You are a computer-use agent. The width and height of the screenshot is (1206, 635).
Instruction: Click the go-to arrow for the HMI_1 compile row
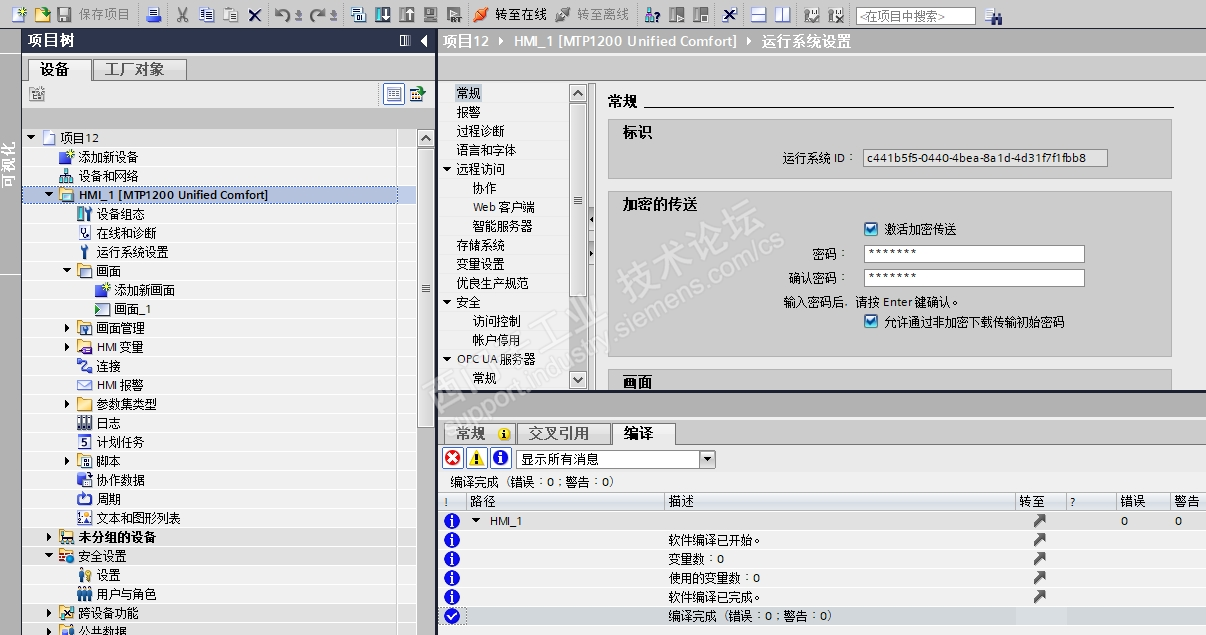point(1040,521)
